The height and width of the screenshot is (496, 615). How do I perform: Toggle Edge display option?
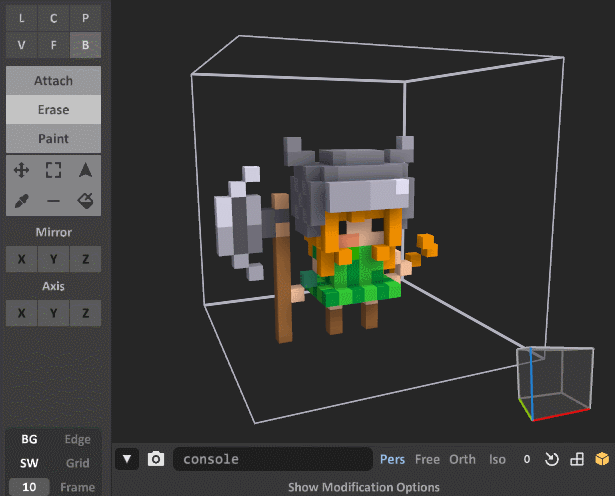click(x=78, y=440)
